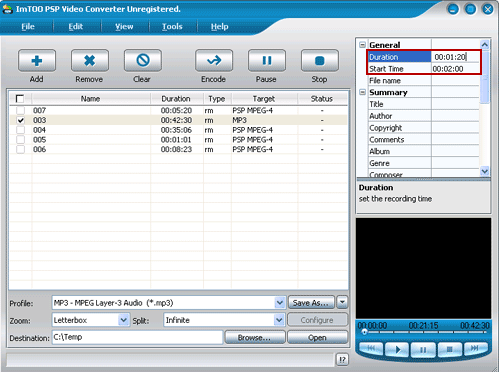Select duration 00:35:06 of file 004

pyautogui.click(x=176, y=130)
